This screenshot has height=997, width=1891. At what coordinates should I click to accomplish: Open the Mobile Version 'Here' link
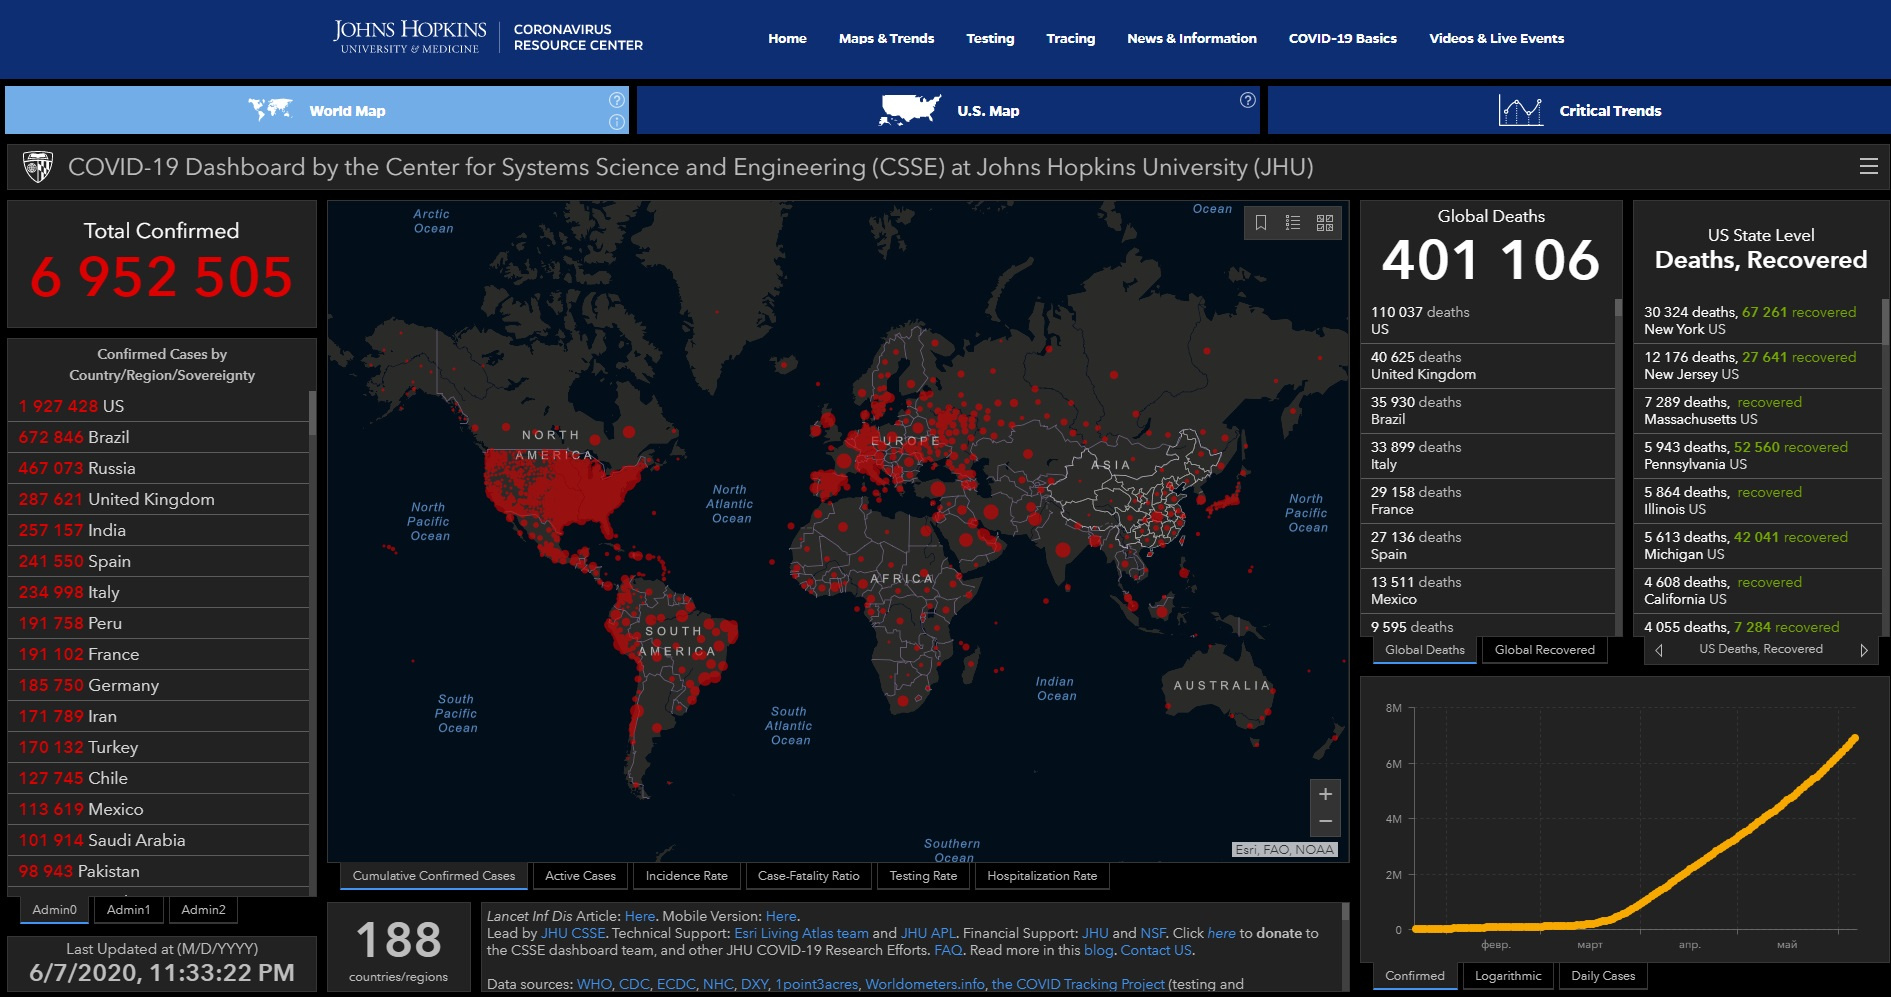click(x=781, y=916)
